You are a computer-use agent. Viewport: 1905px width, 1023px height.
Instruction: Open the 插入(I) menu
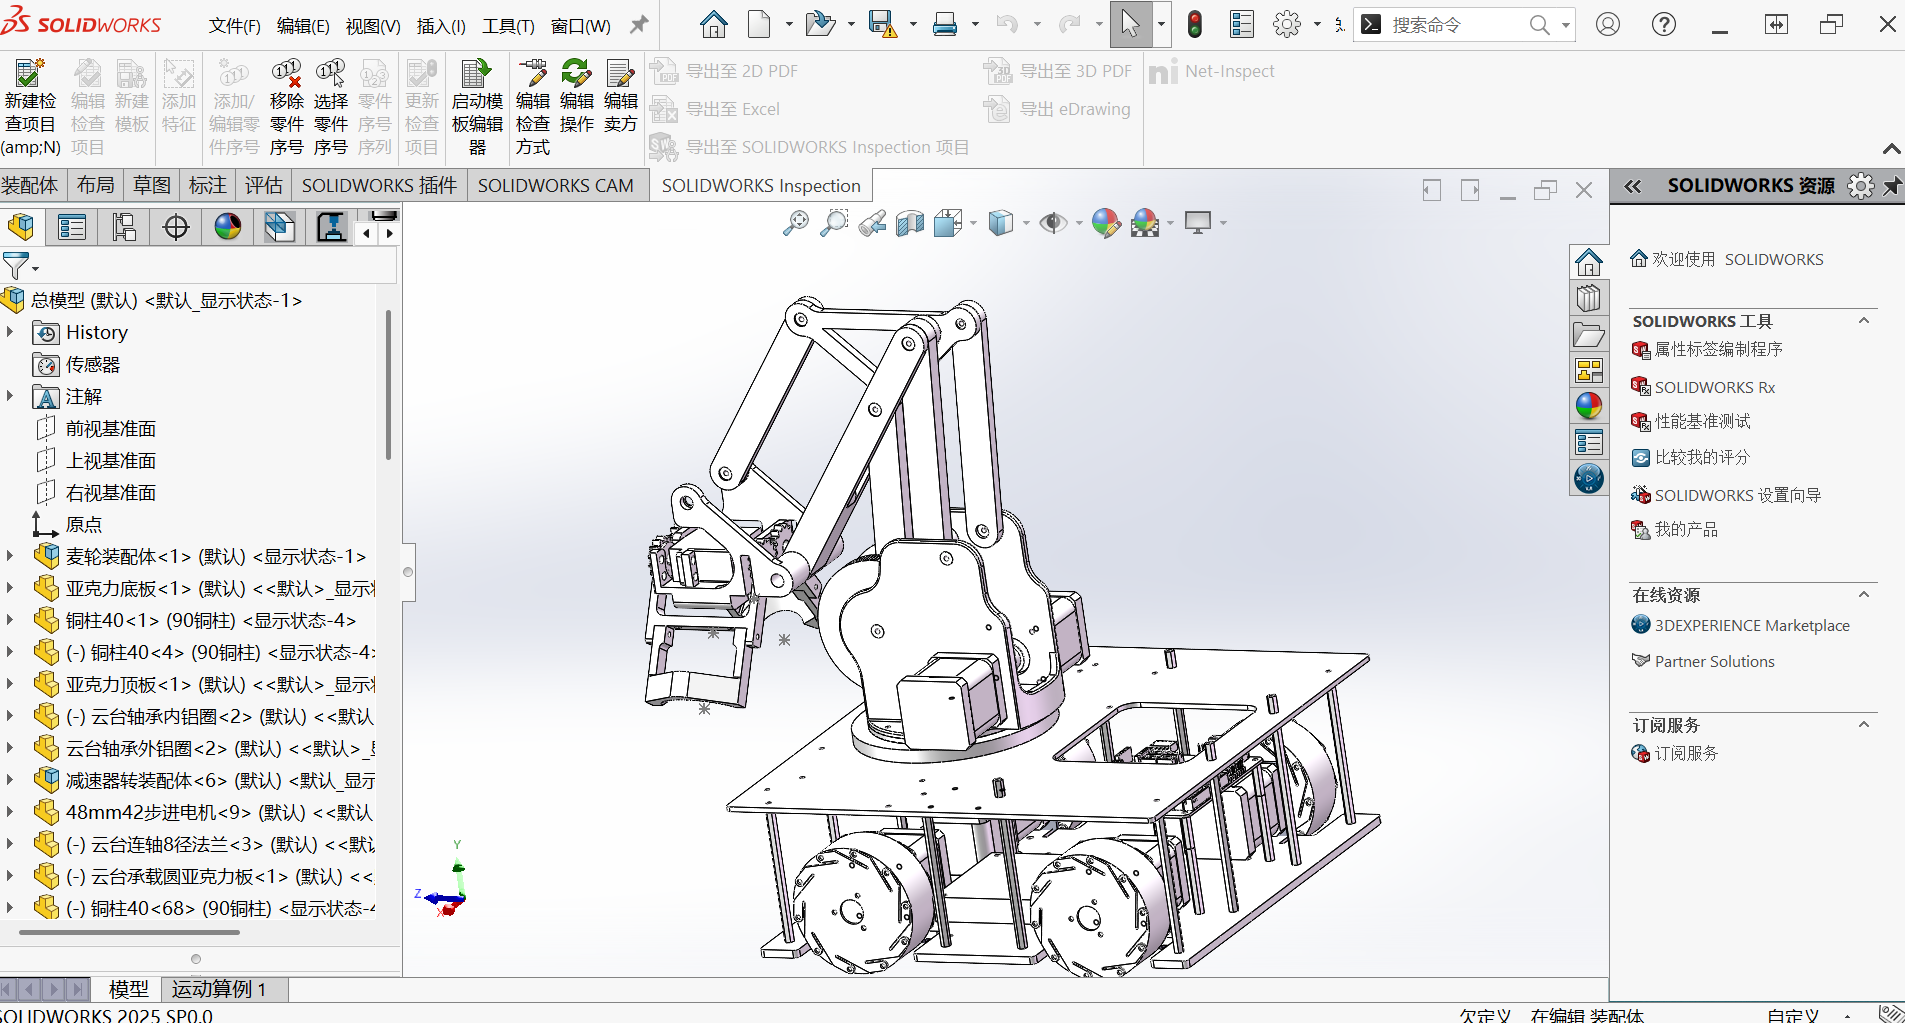pyautogui.click(x=441, y=26)
